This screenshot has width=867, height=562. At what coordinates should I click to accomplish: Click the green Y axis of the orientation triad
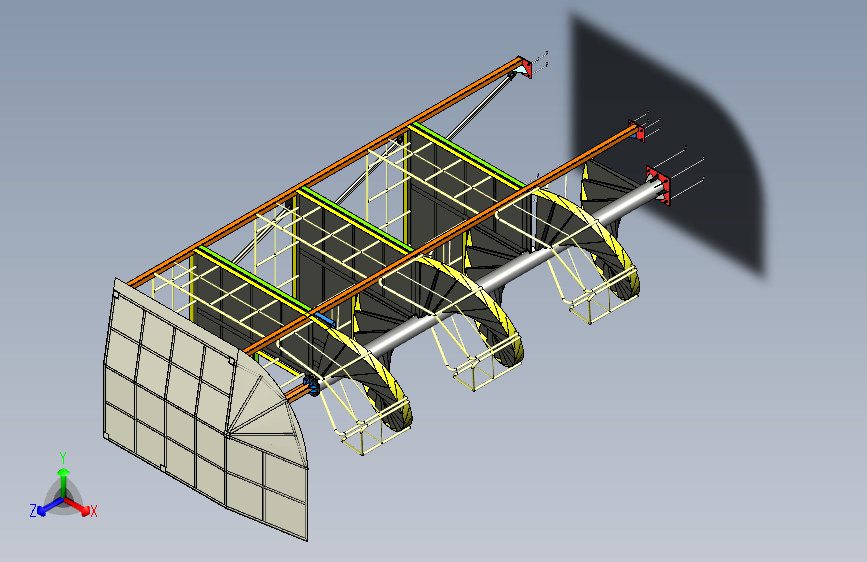click(64, 482)
